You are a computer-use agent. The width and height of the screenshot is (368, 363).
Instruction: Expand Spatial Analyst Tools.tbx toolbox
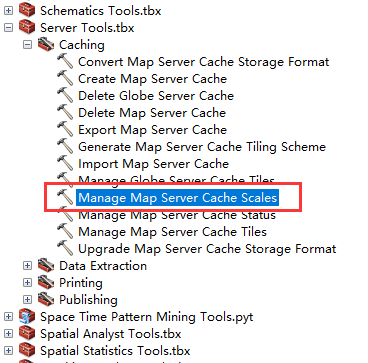click(x=8, y=334)
